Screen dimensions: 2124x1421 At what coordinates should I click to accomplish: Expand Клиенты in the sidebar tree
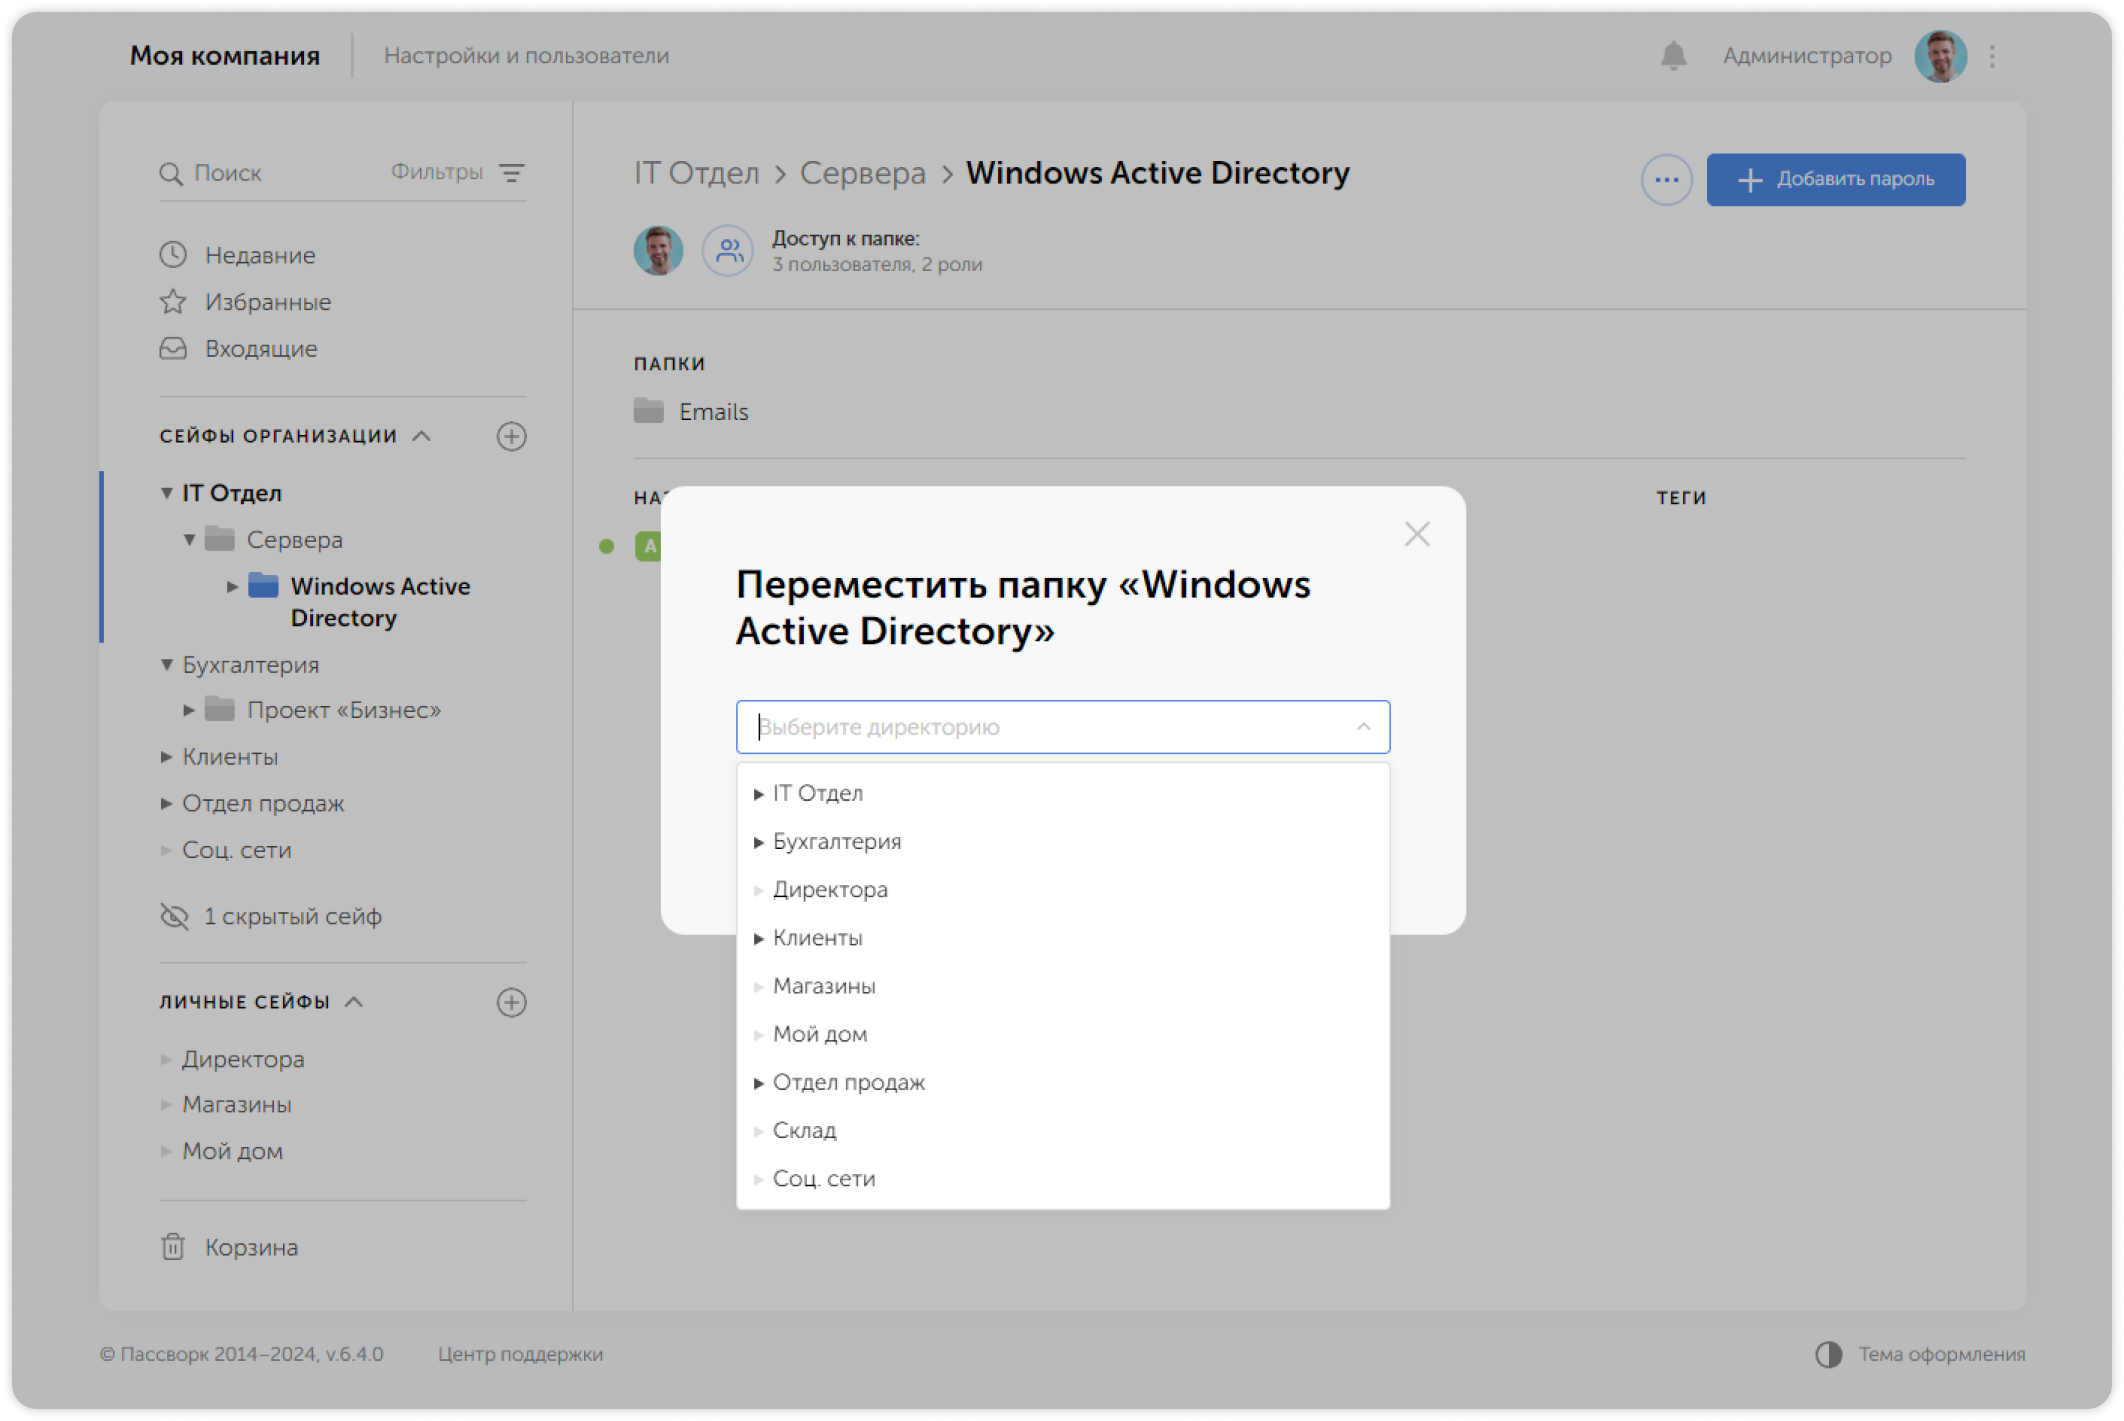pyautogui.click(x=167, y=757)
